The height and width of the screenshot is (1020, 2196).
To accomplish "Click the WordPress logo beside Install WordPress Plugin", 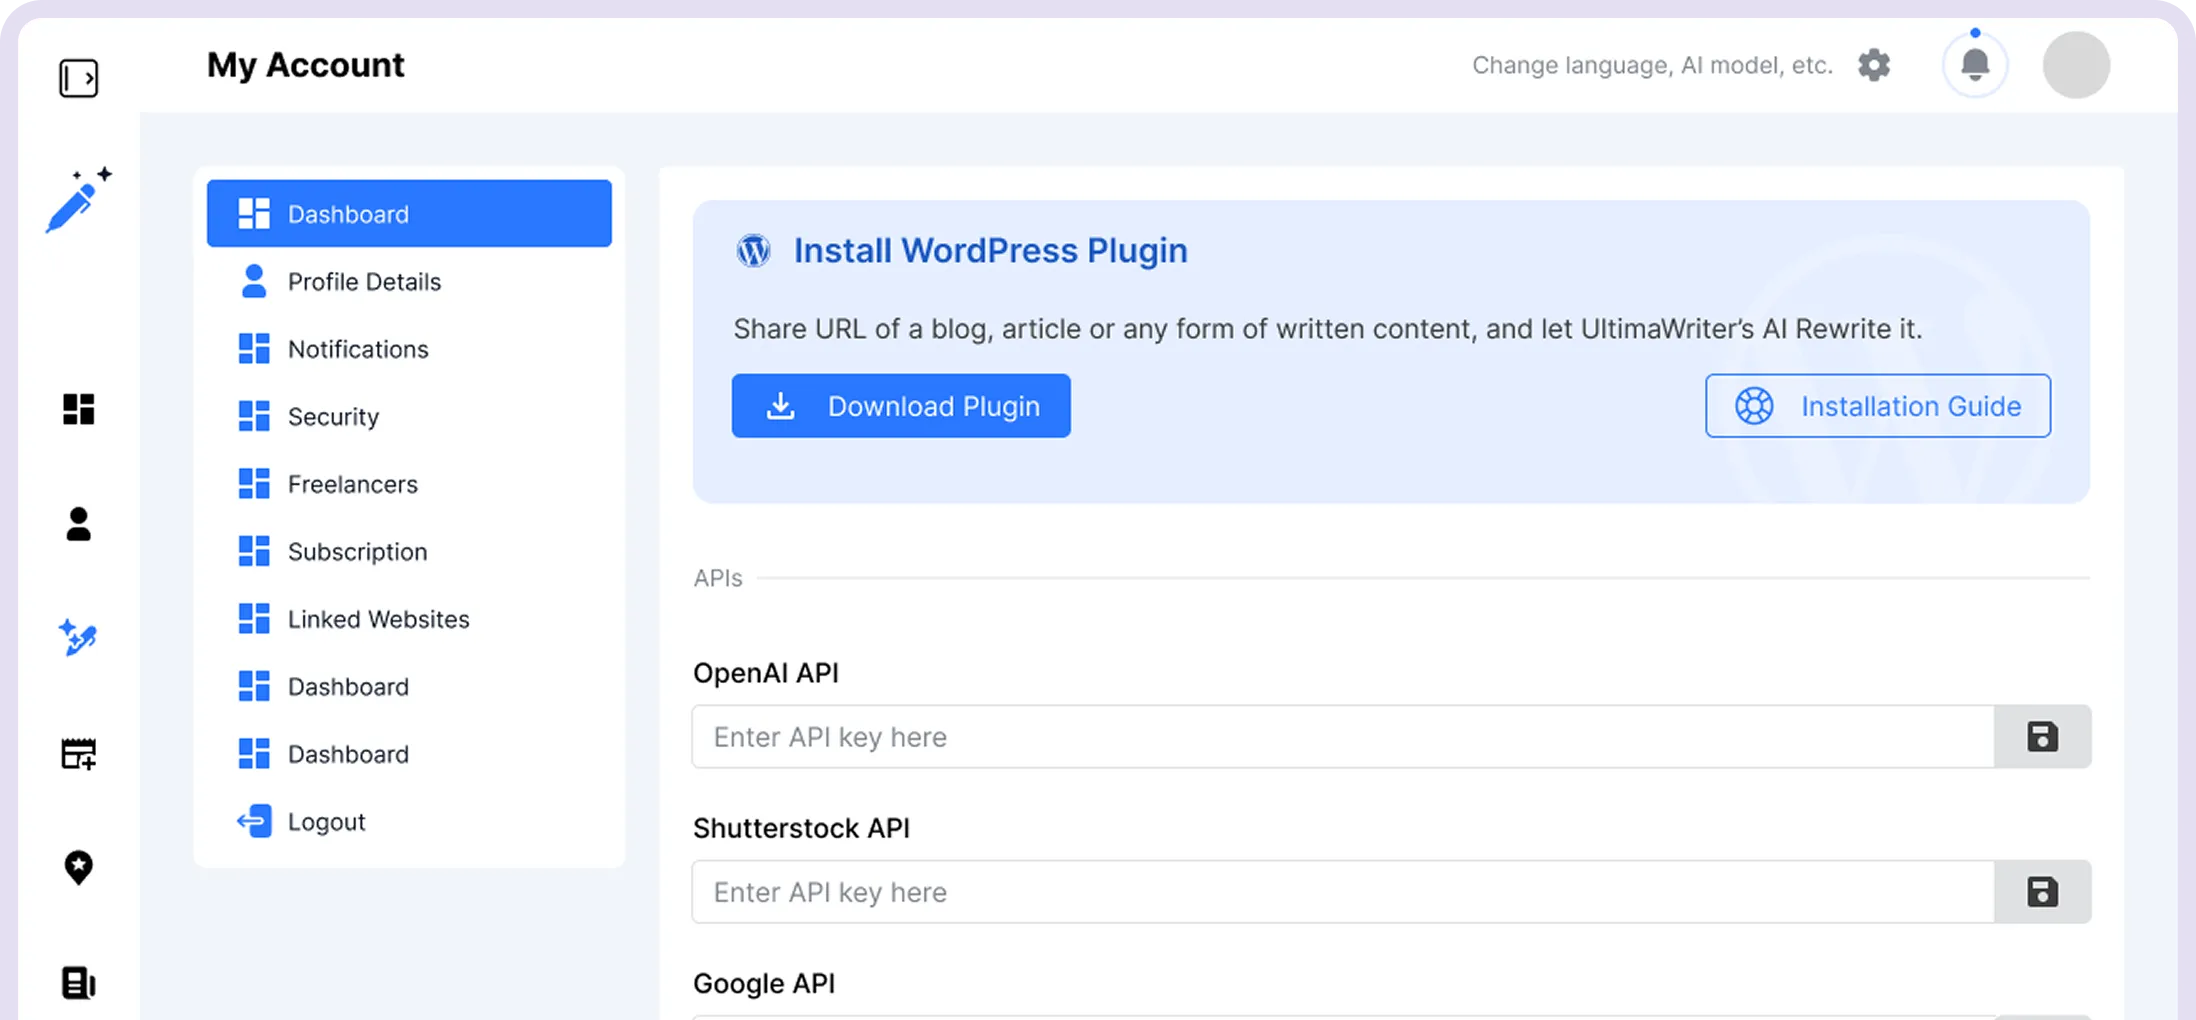I will coord(754,251).
